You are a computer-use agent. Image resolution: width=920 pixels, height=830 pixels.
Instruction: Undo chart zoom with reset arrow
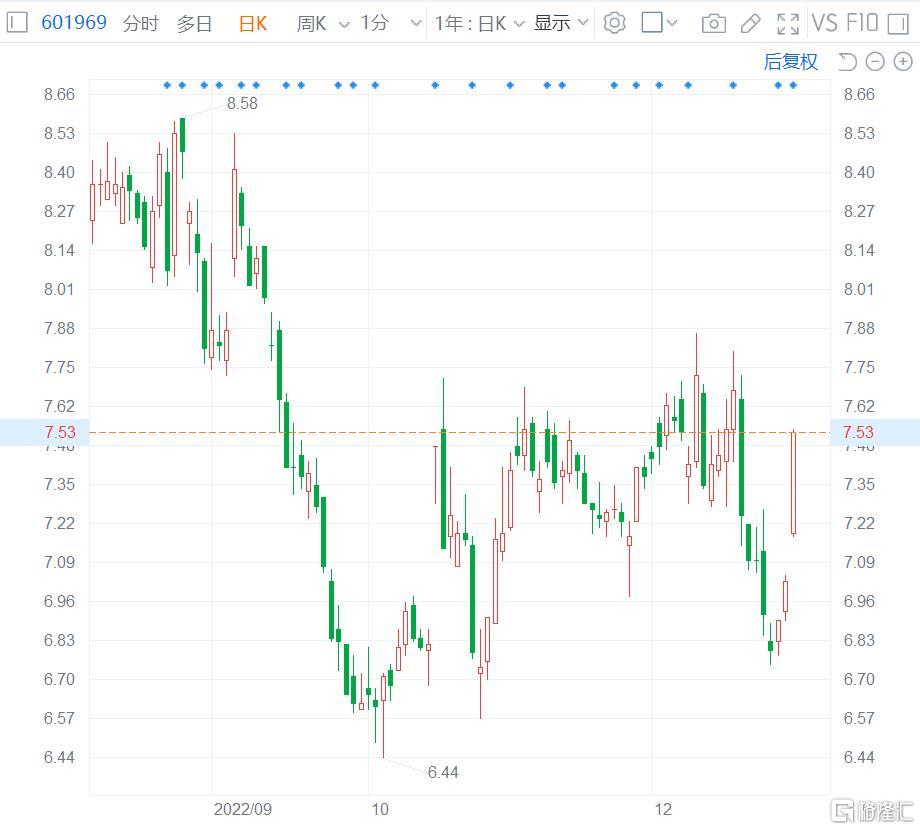(847, 62)
